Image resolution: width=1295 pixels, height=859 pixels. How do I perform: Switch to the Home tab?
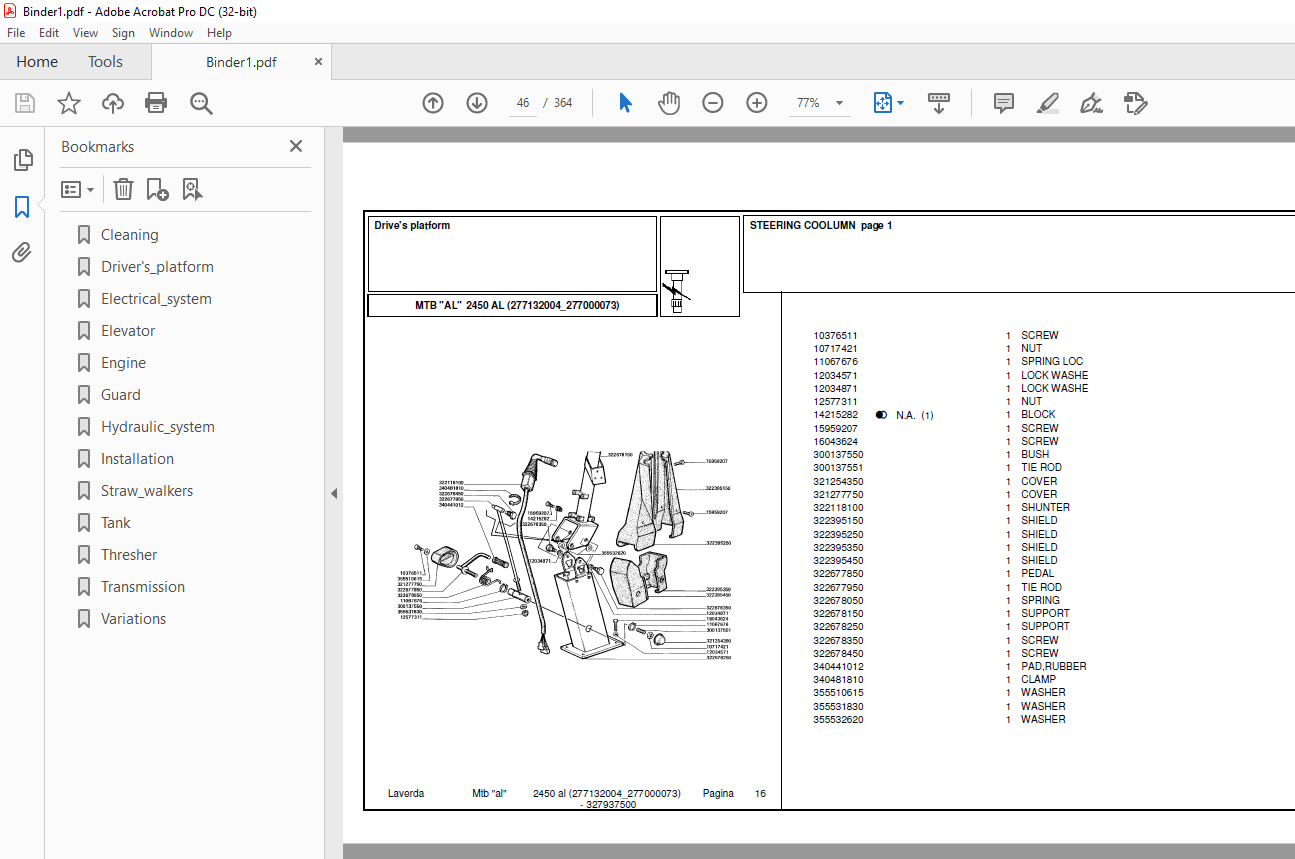tap(37, 62)
